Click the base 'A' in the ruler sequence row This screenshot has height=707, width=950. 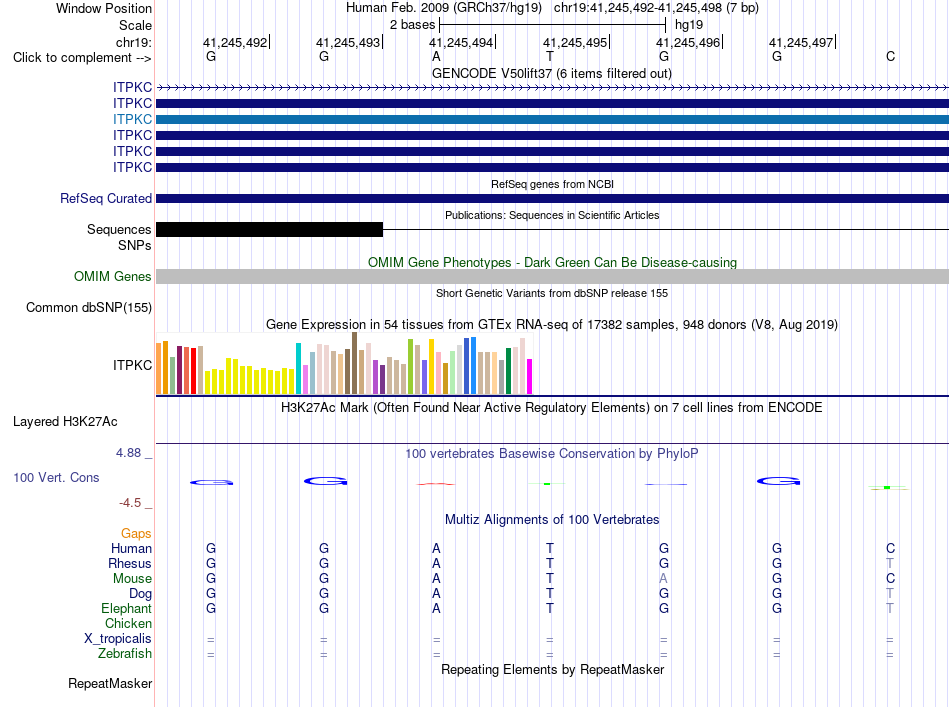[x=436, y=56]
